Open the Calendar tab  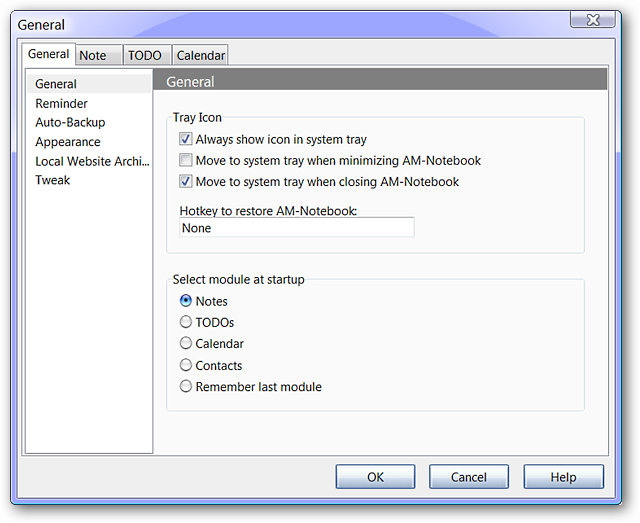(200, 55)
